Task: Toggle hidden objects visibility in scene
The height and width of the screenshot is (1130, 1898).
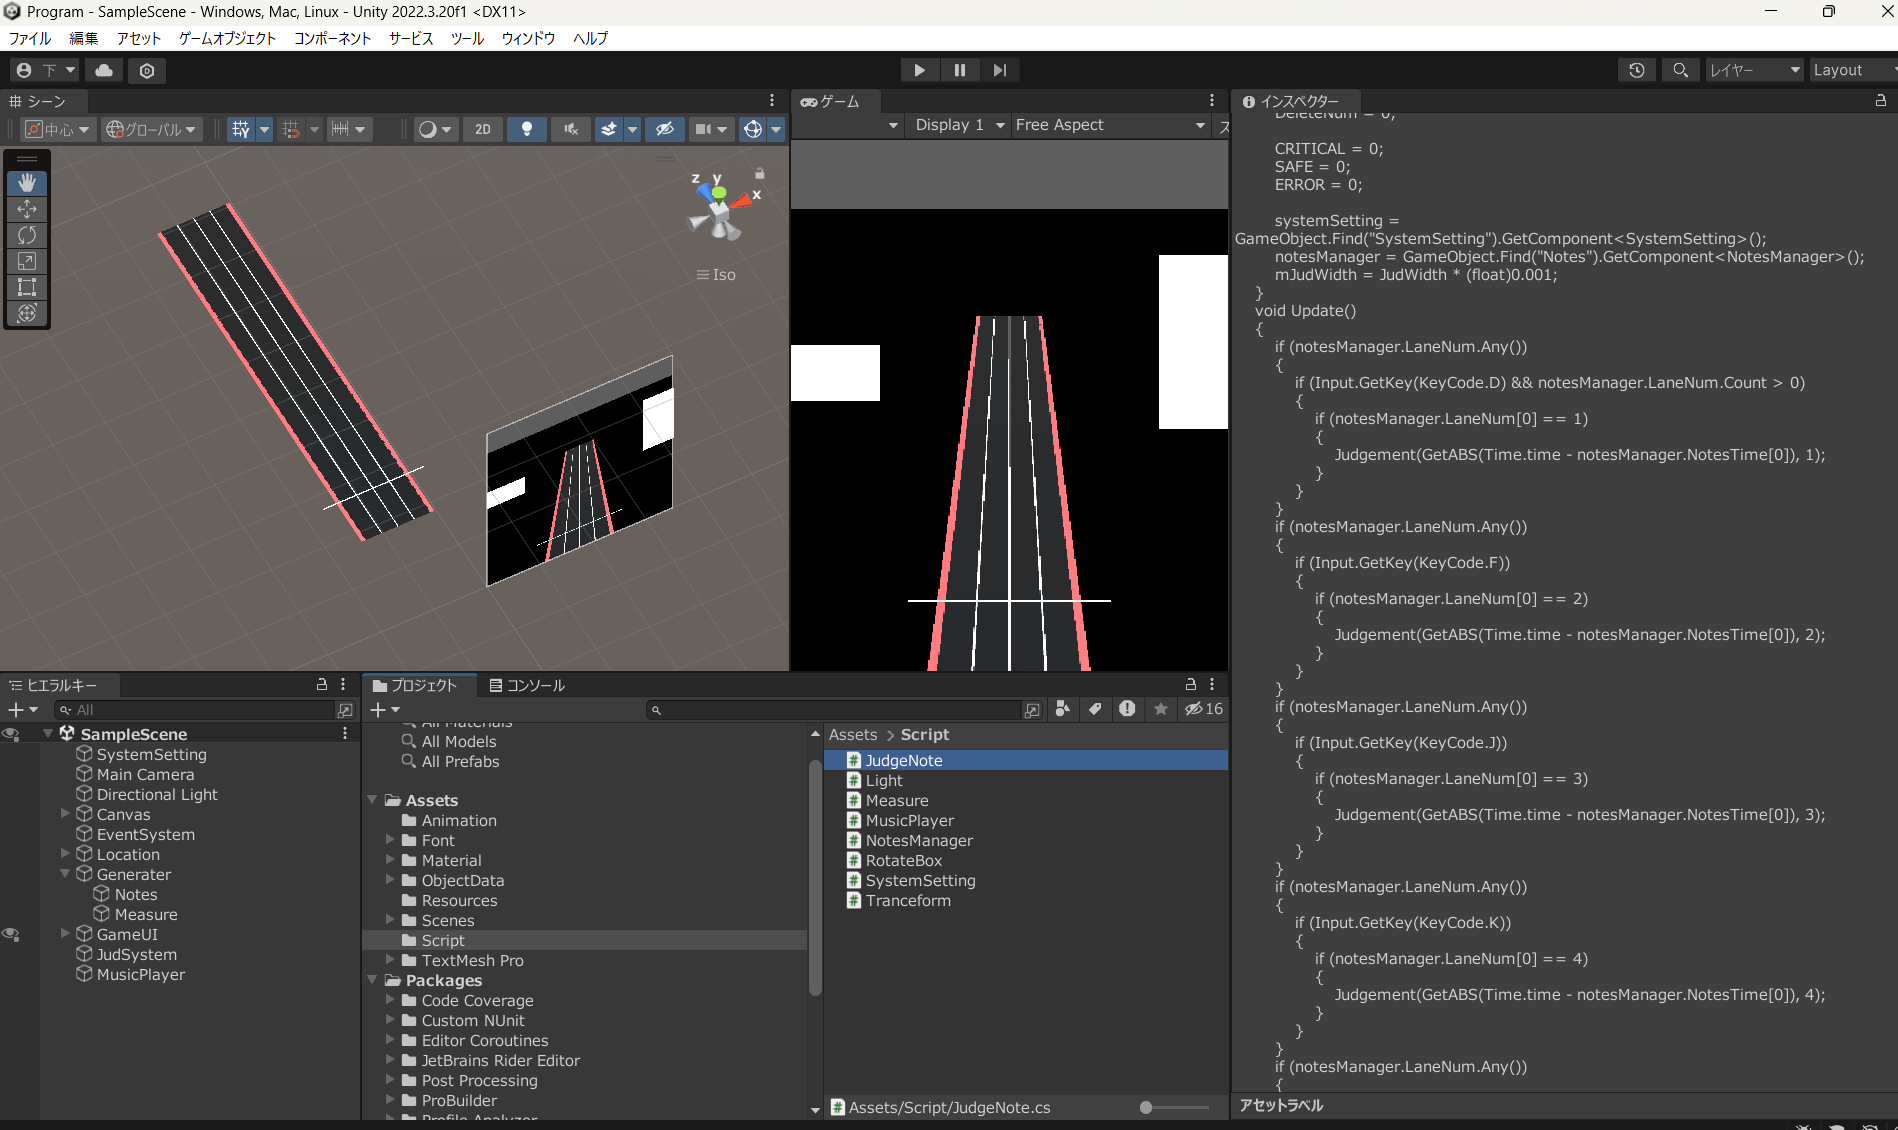Action: pyautogui.click(x=664, y=129)
